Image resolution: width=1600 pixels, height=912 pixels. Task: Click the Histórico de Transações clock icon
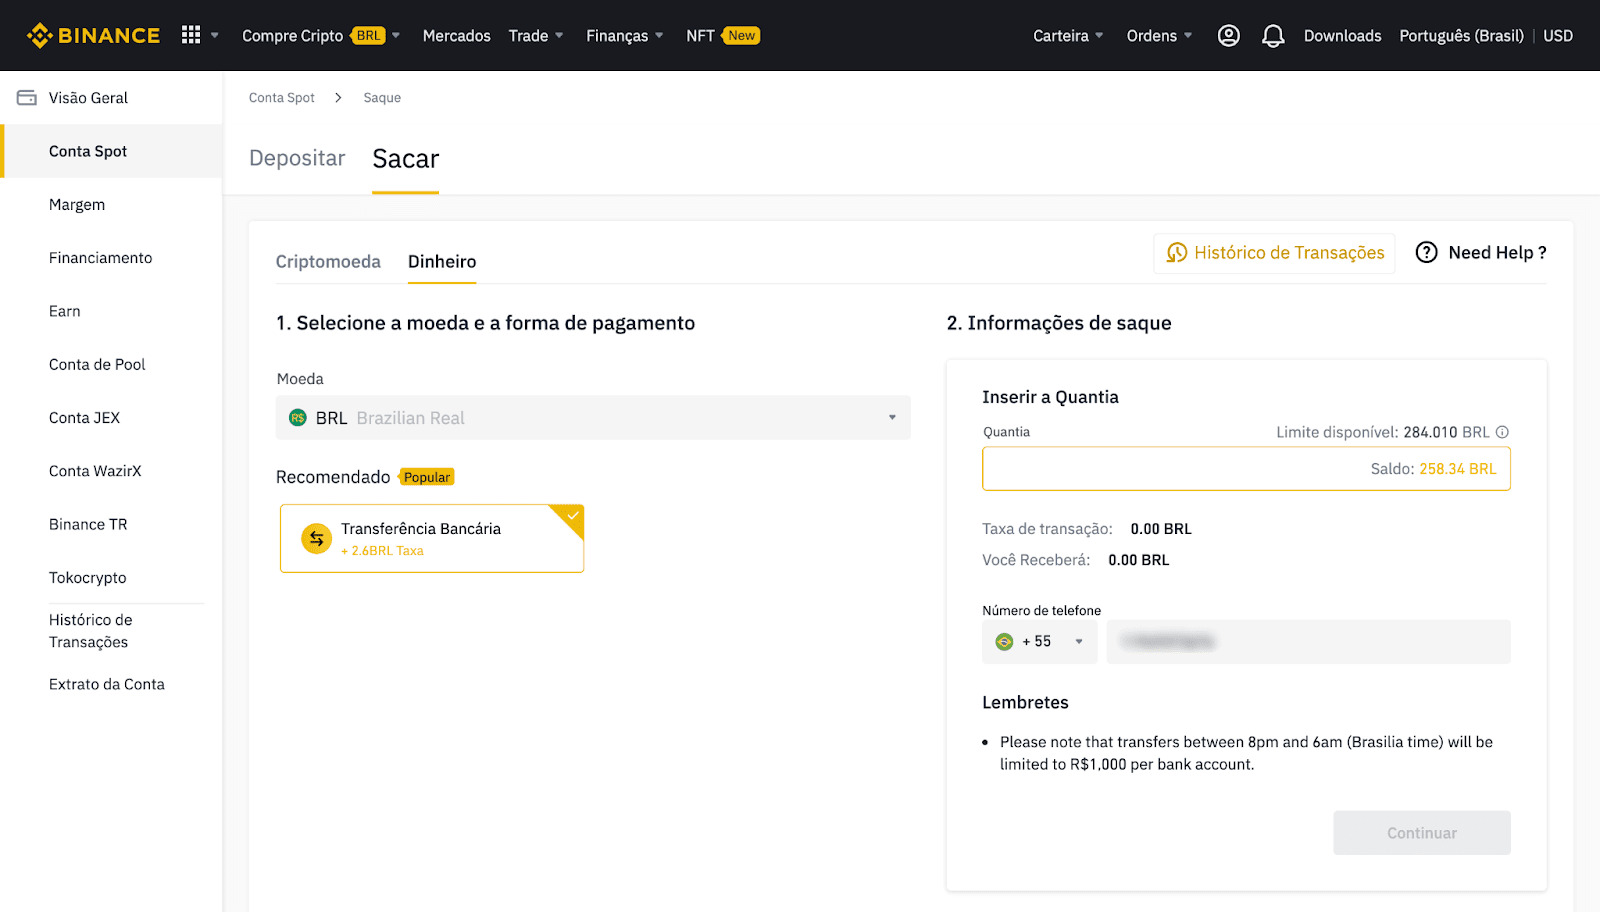point(1177,253)
